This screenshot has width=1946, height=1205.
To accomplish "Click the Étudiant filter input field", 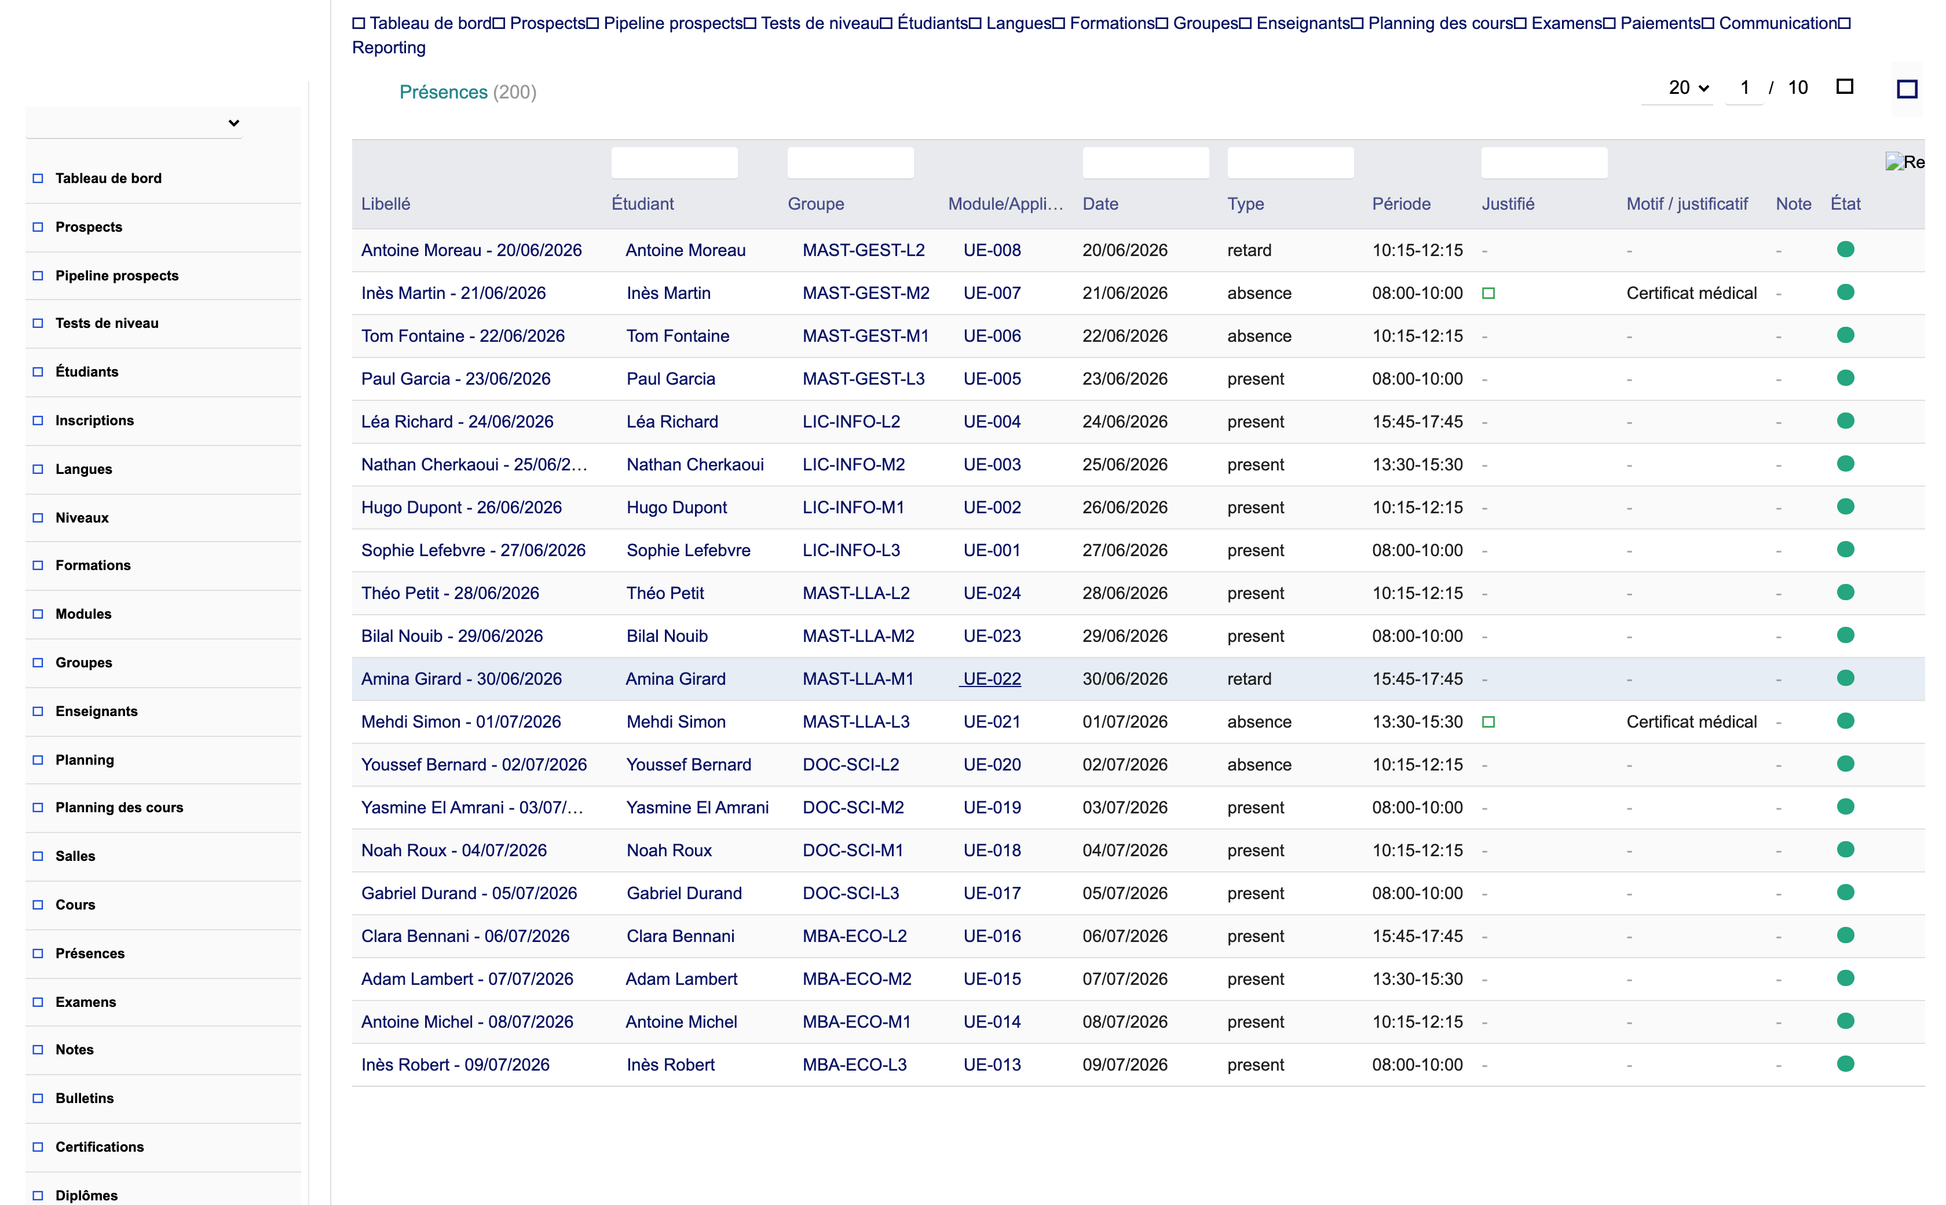I will click(x=674, y=163).
